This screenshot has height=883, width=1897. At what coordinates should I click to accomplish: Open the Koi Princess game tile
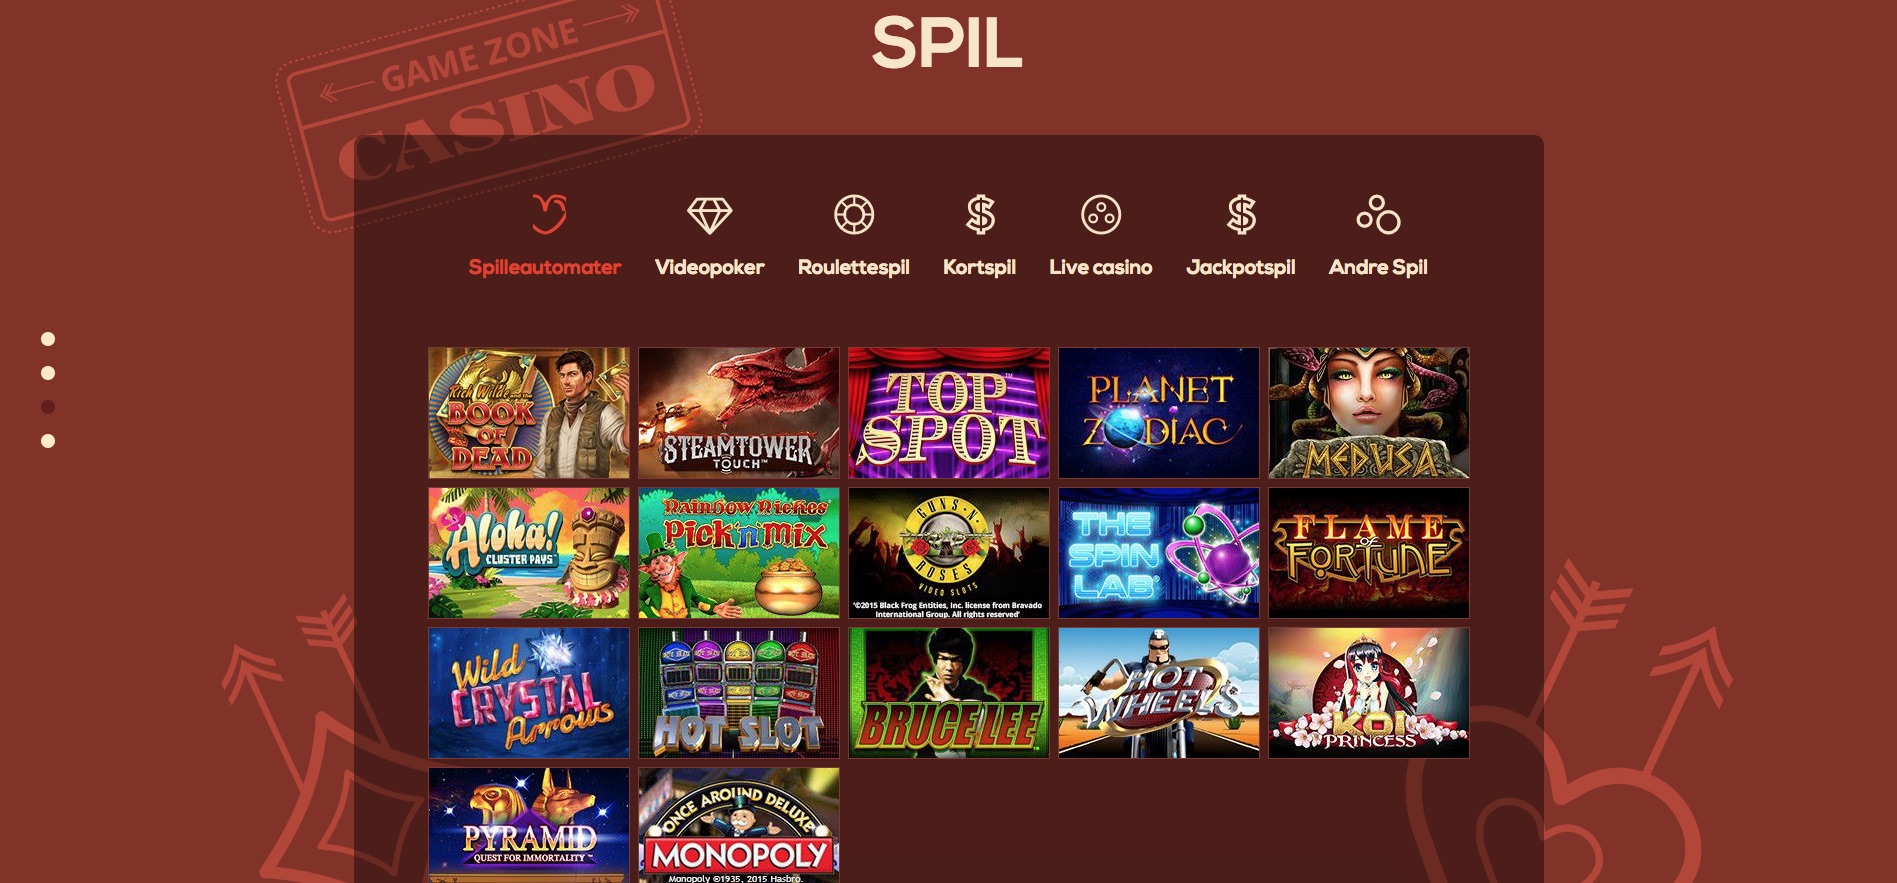1369,693
